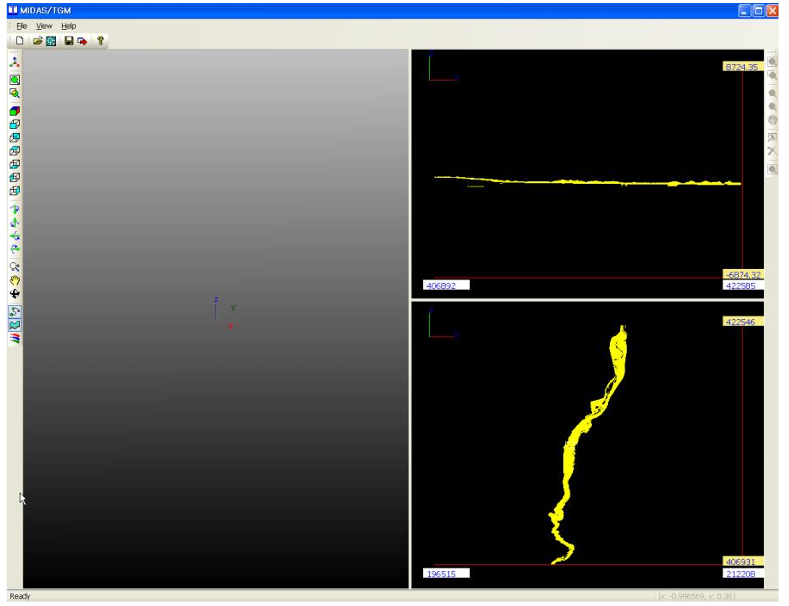Click the Open folder toolbar icon

tap(38, 41)
